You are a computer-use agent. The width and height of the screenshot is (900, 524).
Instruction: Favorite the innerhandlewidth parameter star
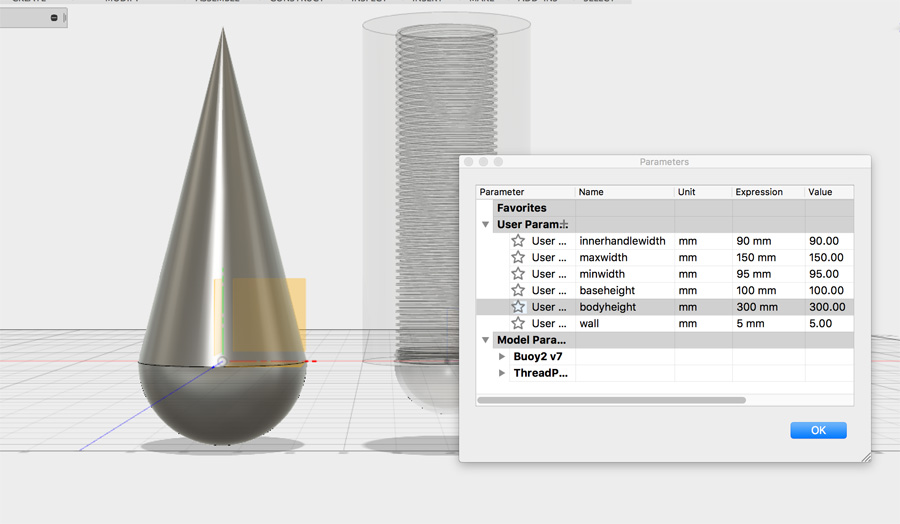click(518, 240)
